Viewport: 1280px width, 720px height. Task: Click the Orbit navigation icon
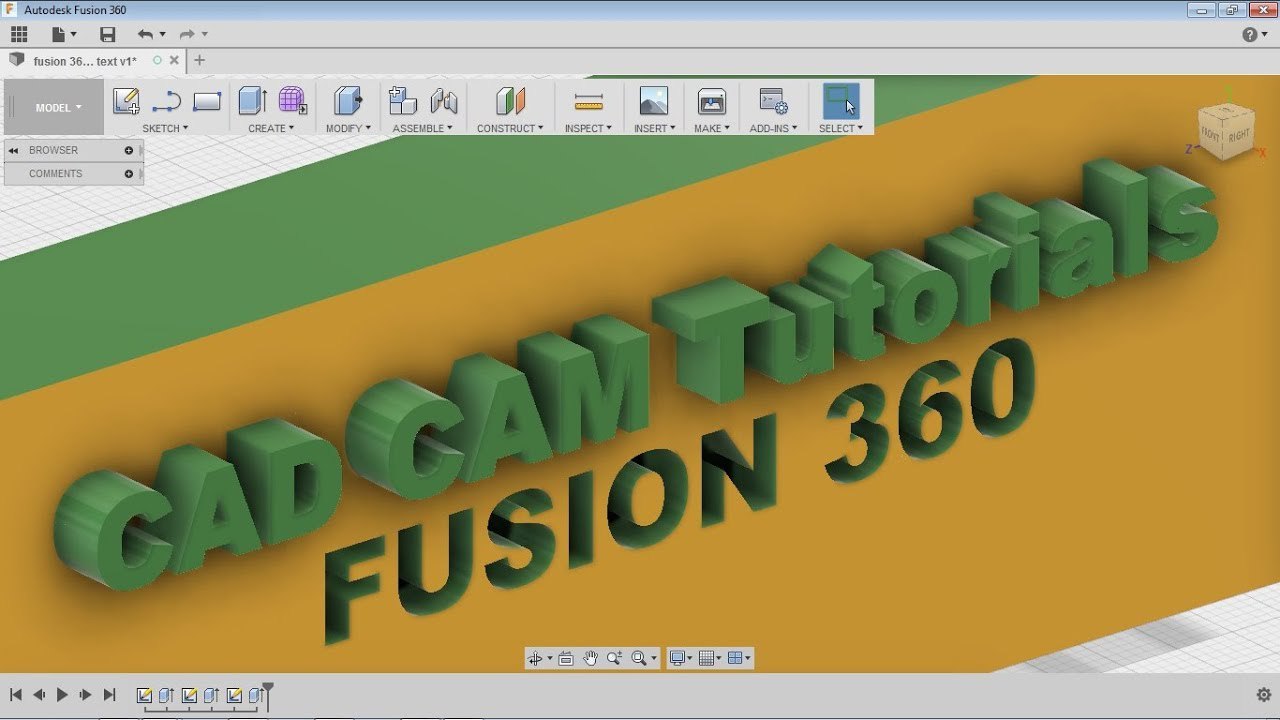pos(535,658)
